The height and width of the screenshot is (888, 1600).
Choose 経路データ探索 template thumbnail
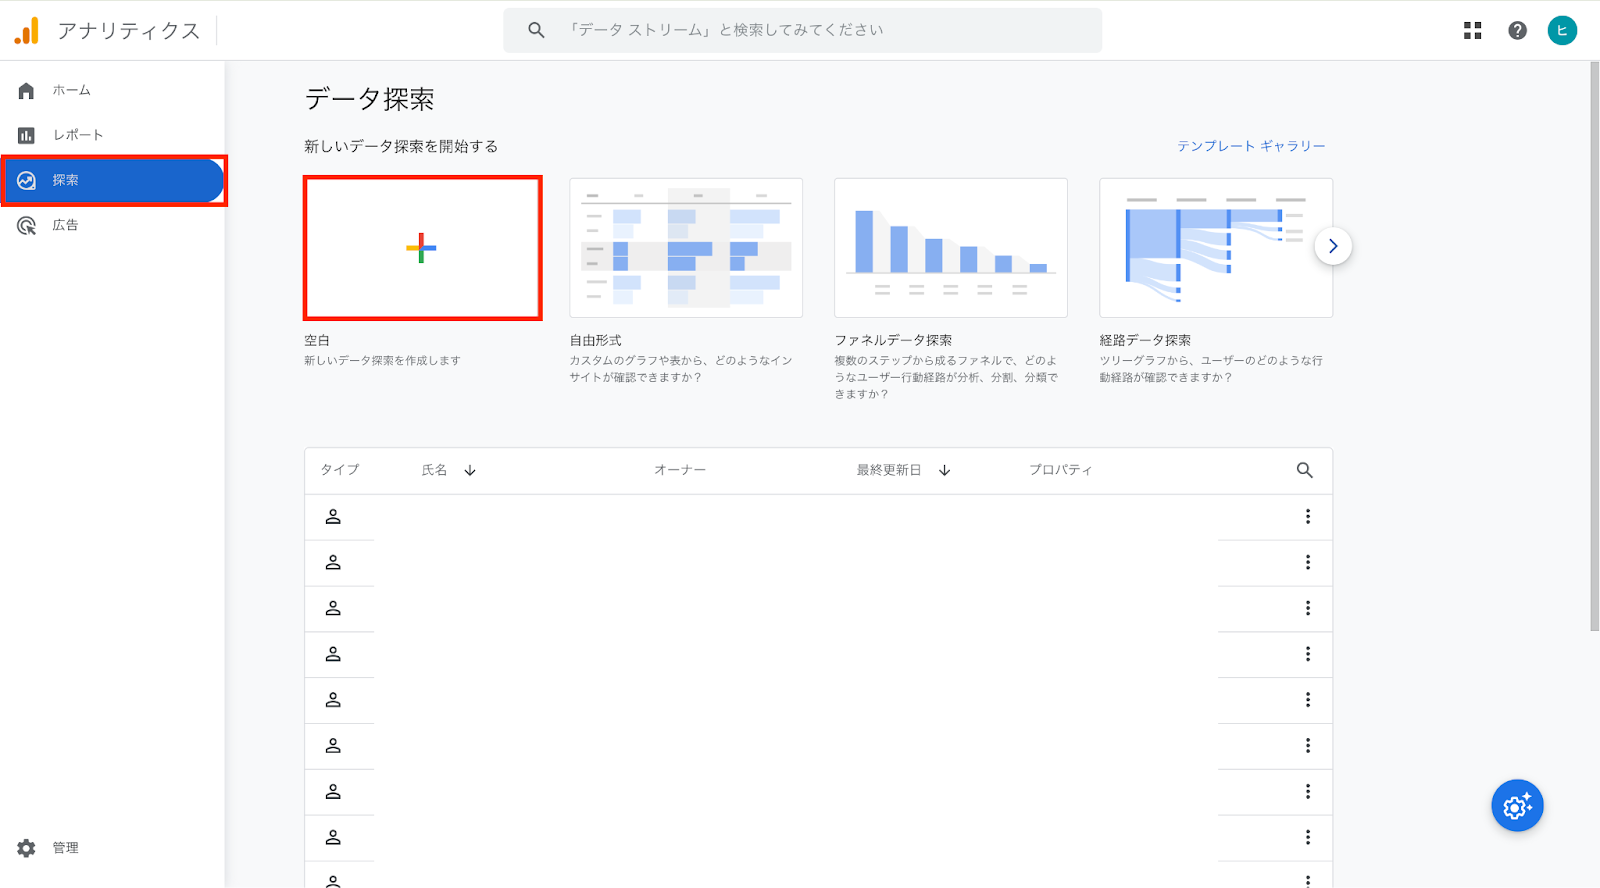pos(1216,248)
